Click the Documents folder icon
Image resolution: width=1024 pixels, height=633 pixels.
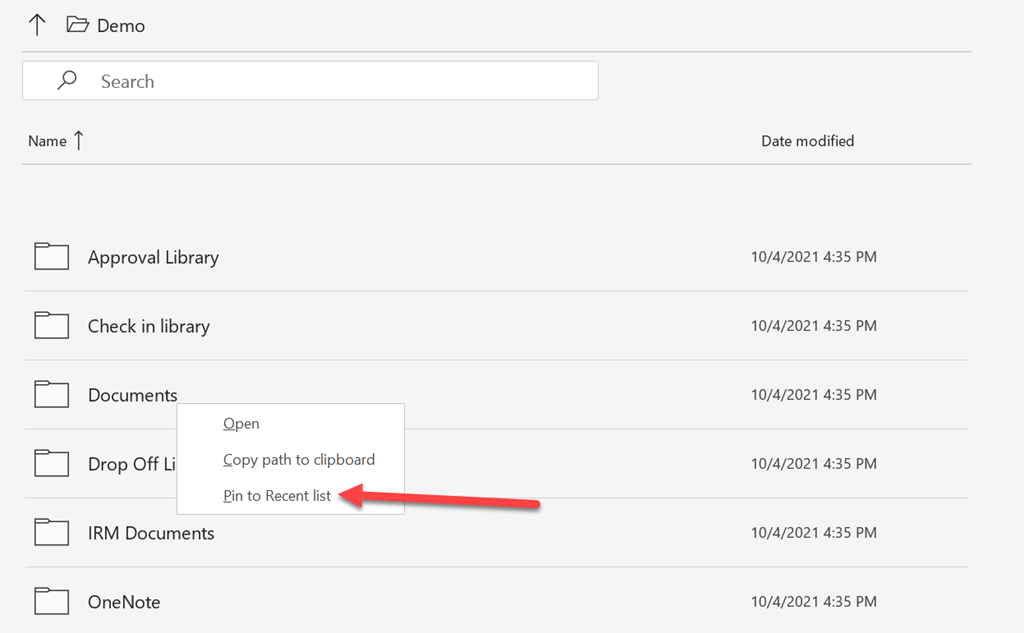click(51, 395)
